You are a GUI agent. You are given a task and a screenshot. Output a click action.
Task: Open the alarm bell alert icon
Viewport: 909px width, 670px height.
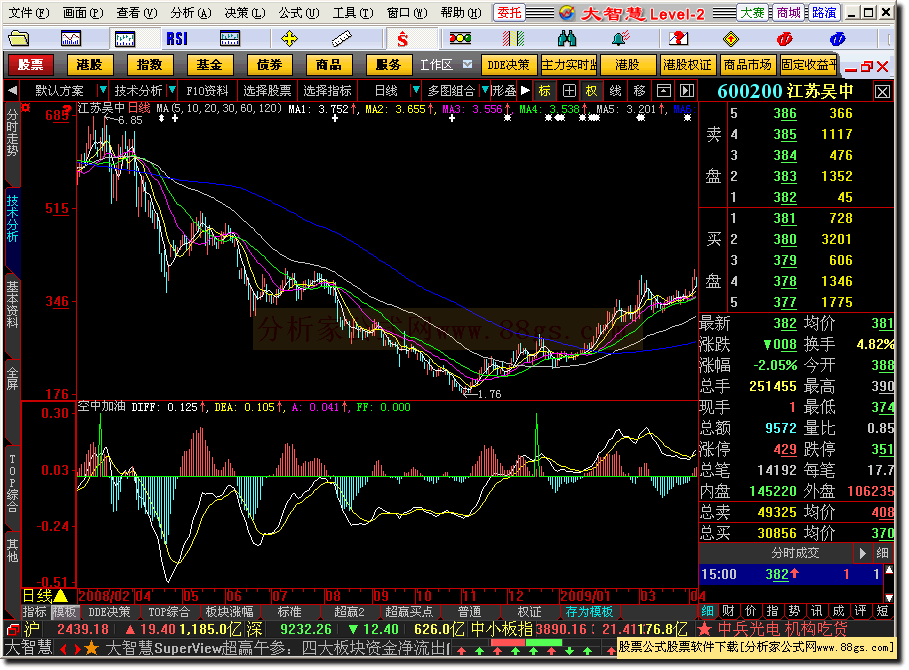click(620, 39)
